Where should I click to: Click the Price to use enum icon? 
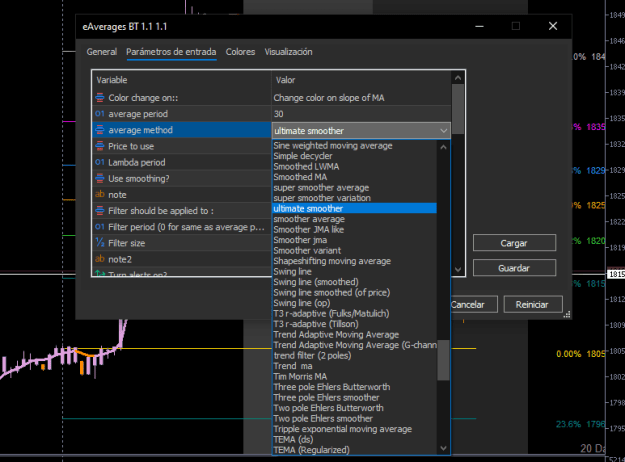(100, 146)
